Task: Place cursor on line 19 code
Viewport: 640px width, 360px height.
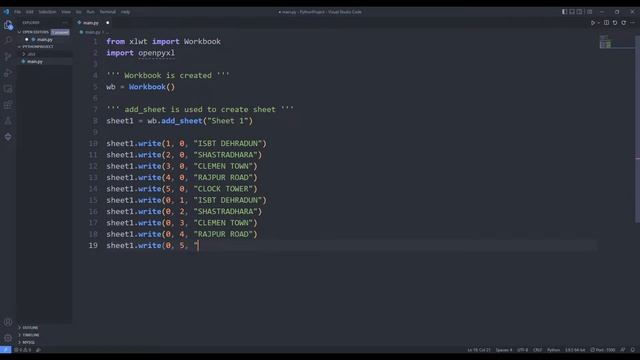Action: pos(152,245)
